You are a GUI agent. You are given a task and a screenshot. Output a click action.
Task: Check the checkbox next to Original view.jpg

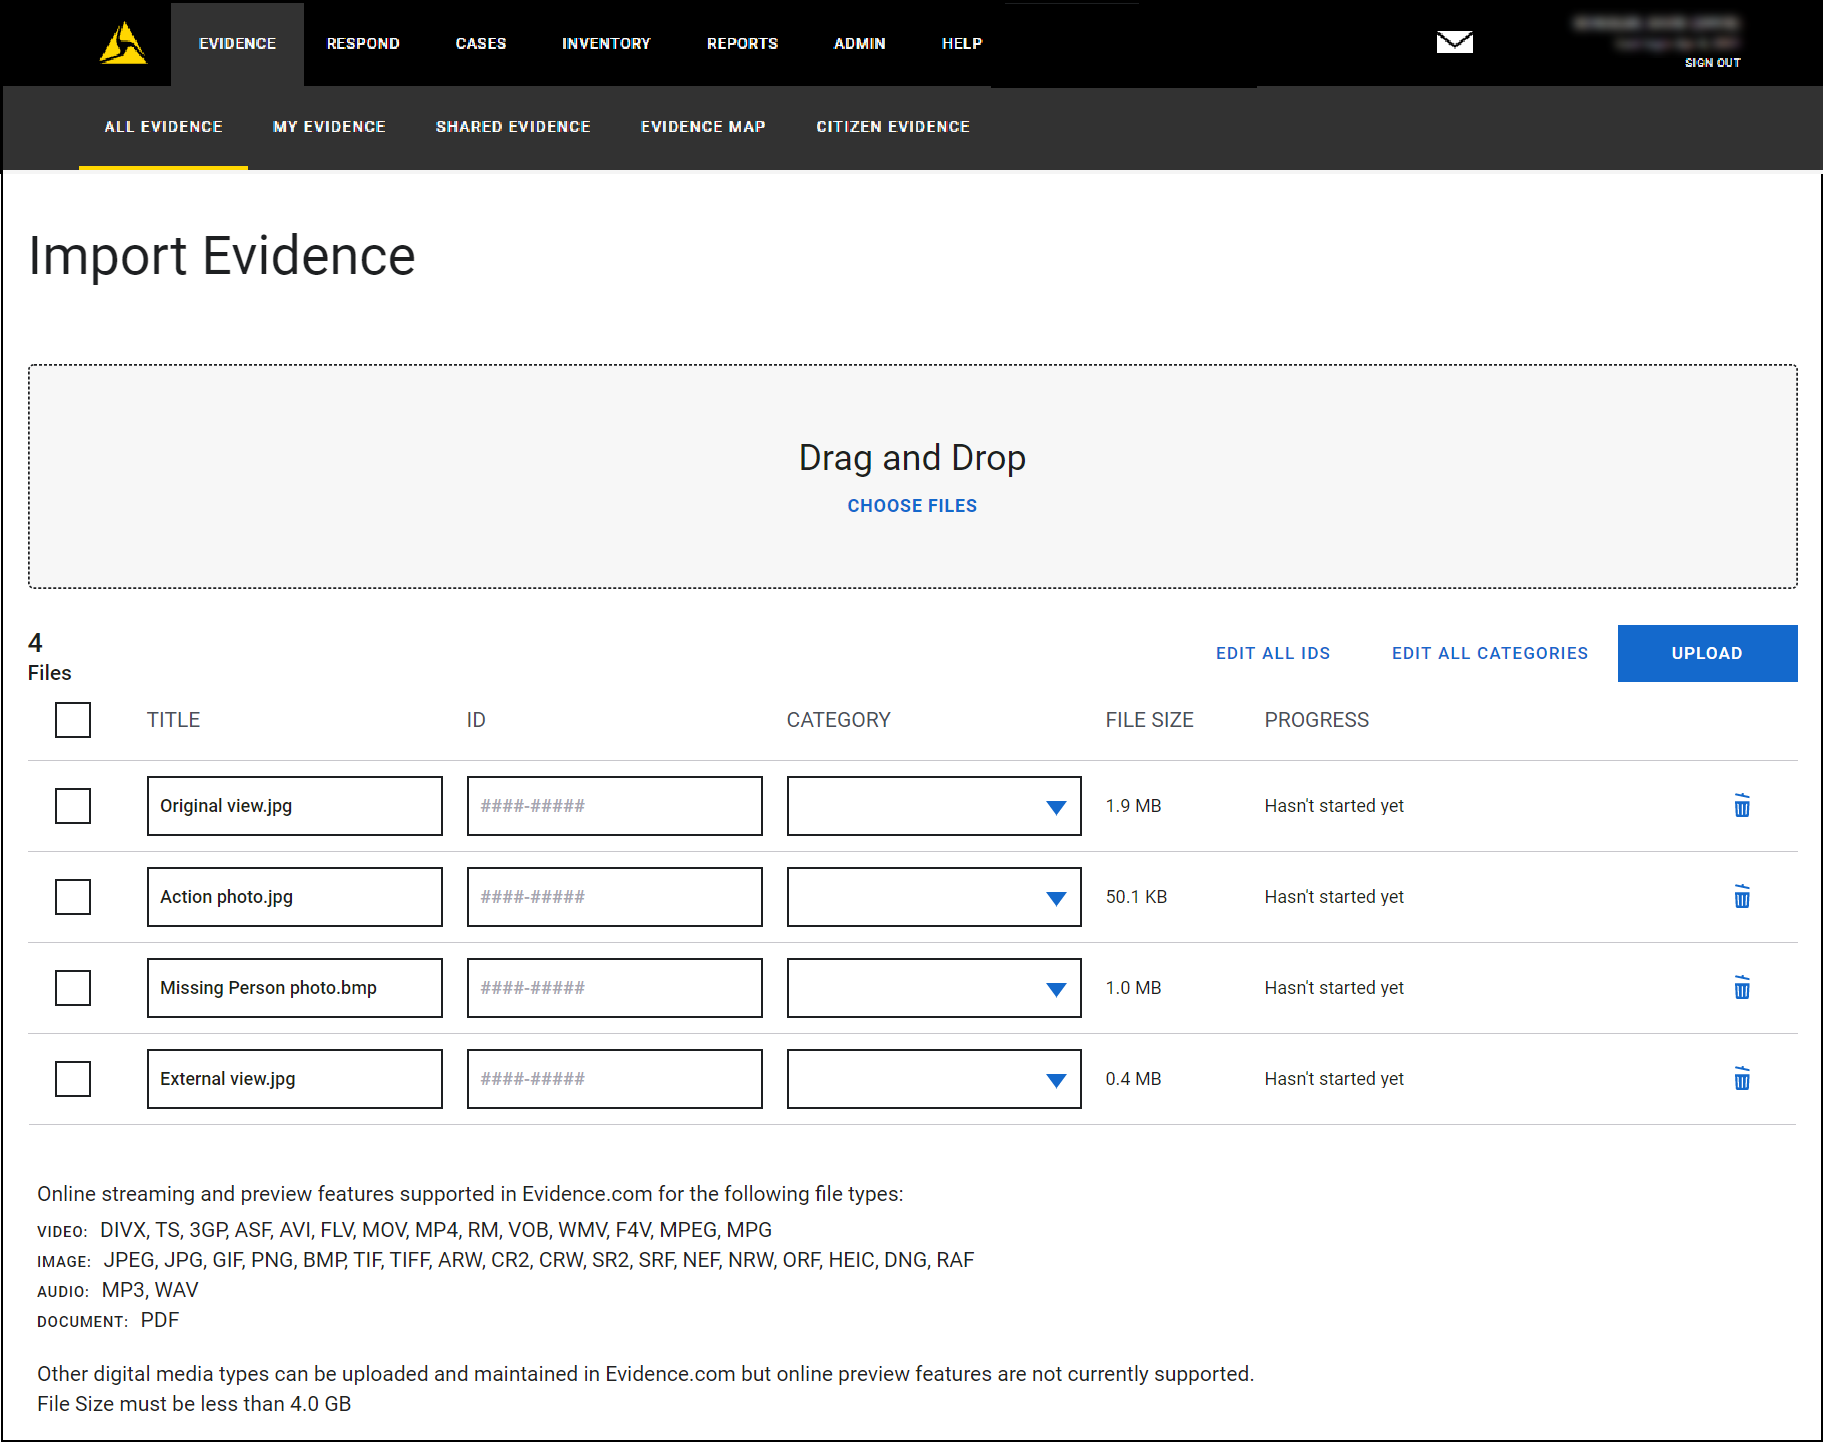click(x=72, y=806)
